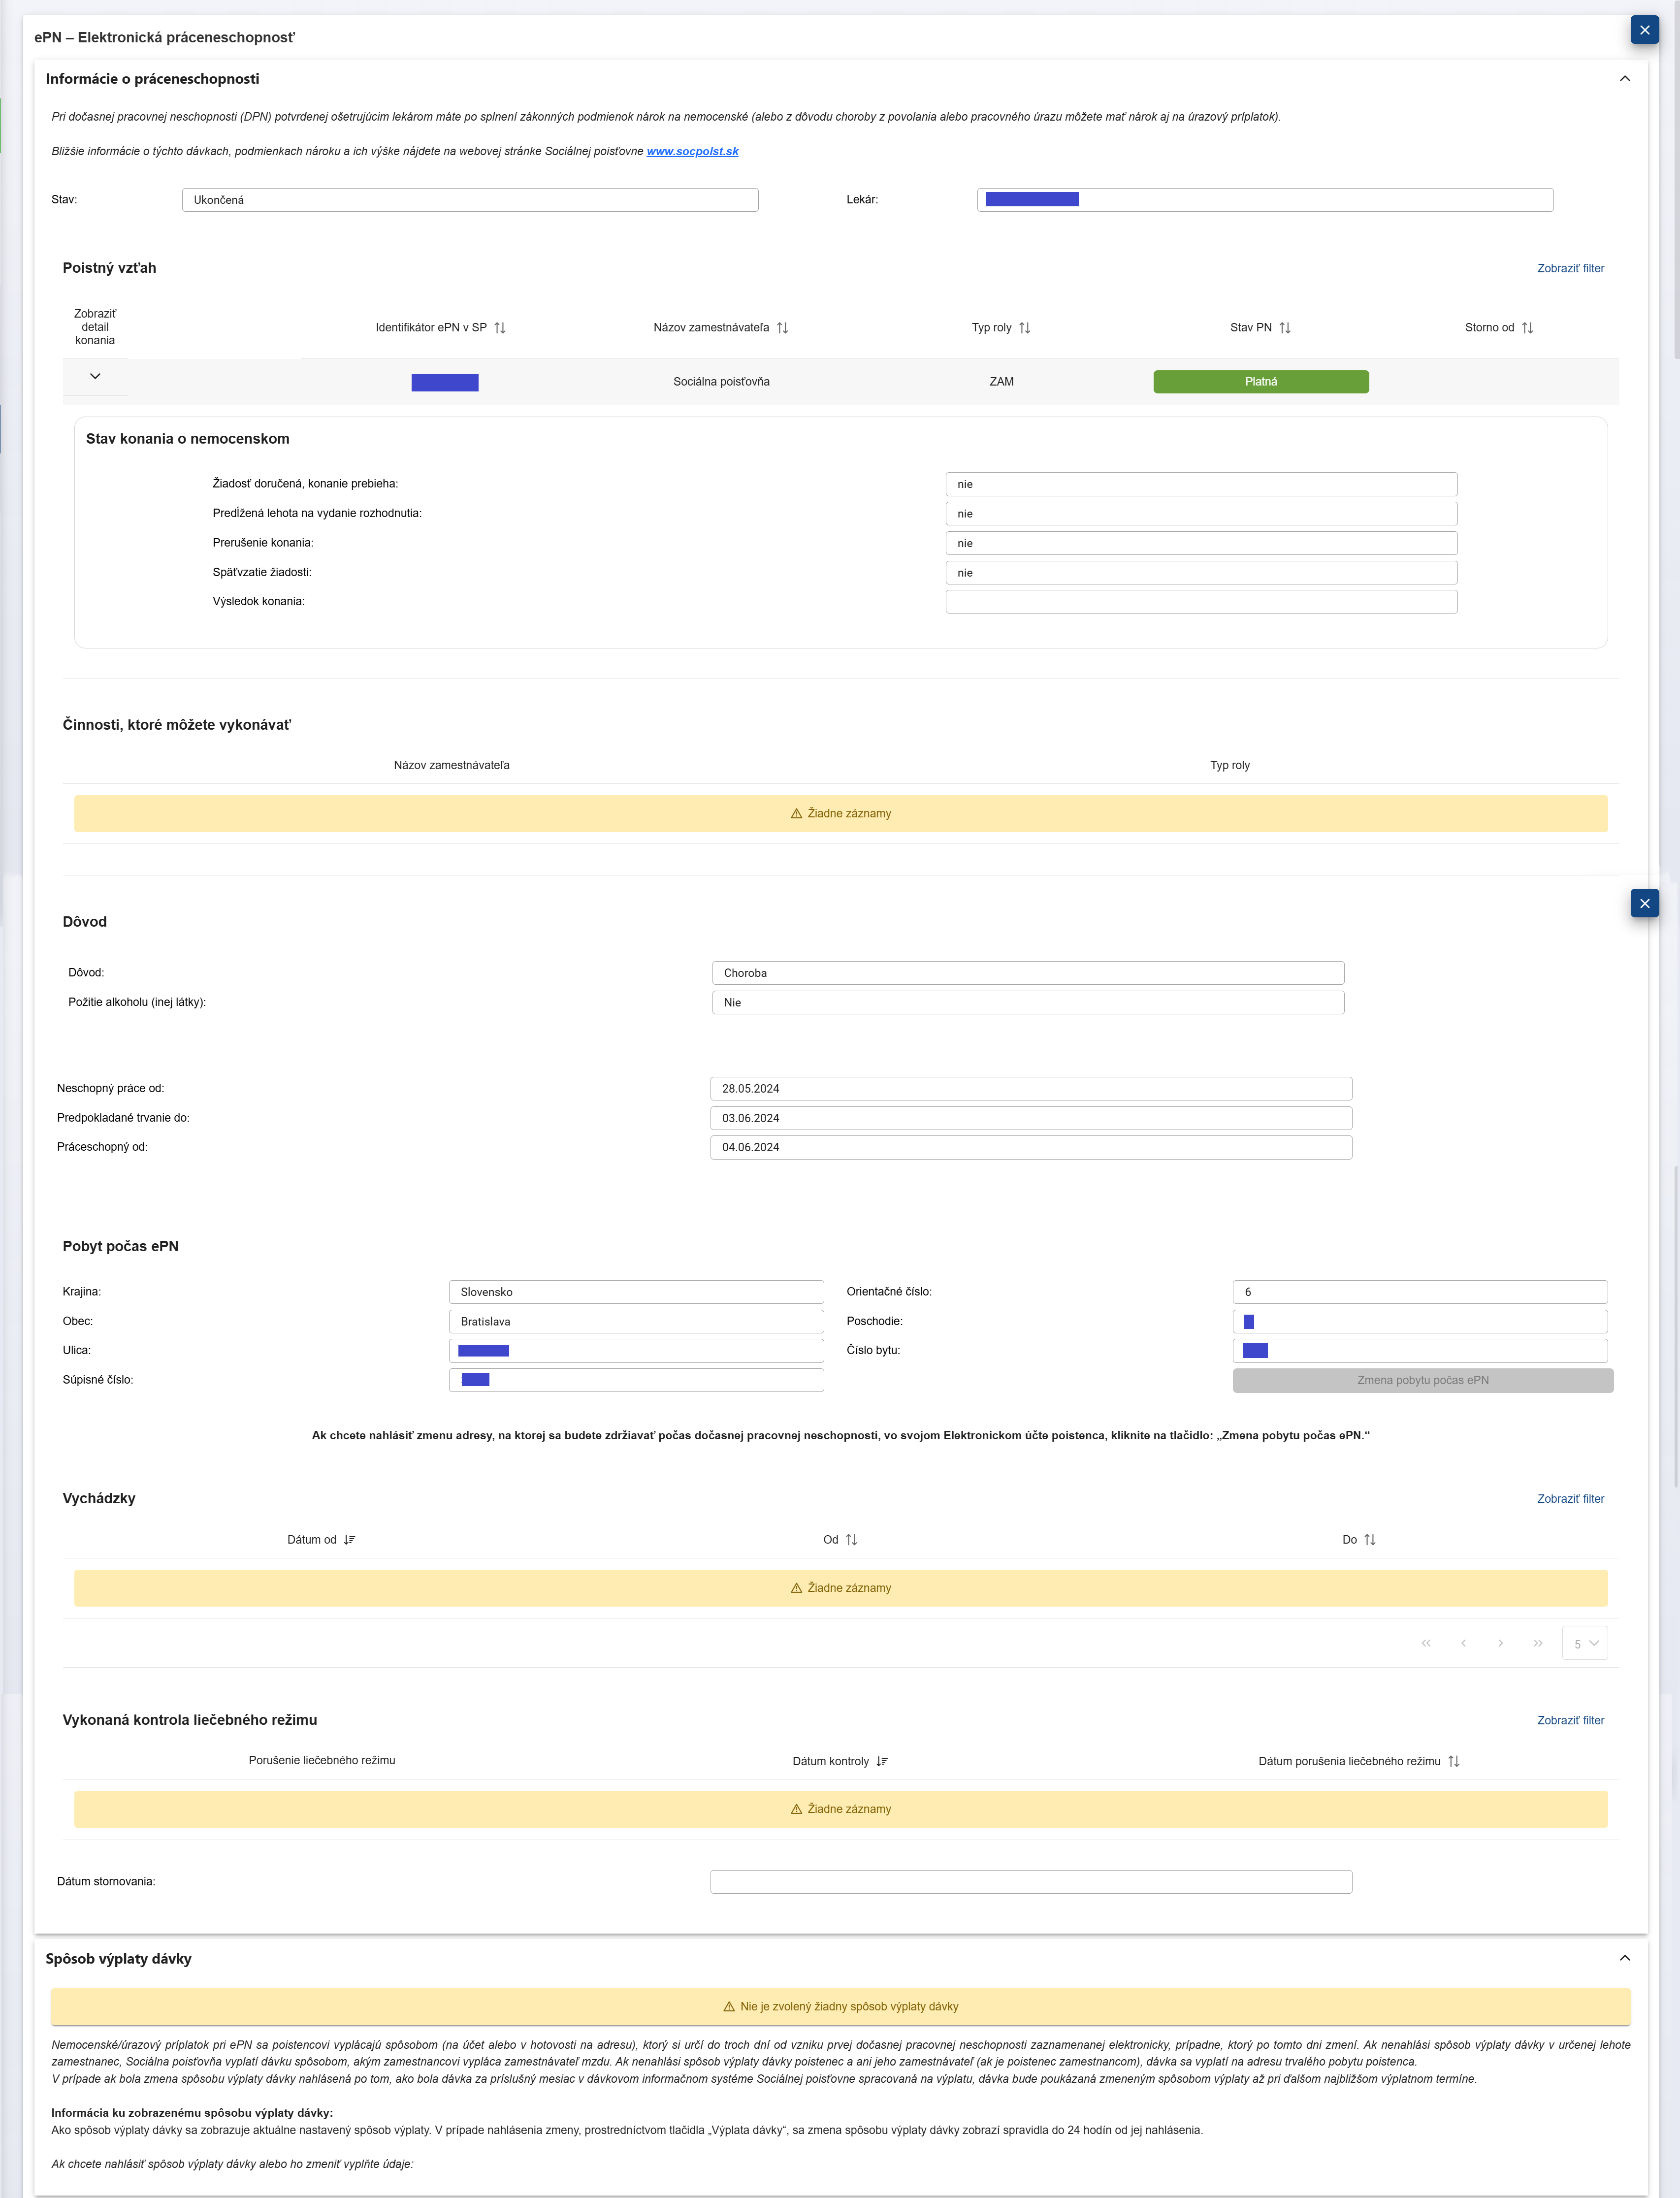The width and height of the screenshot is (1680, 2198).
Task: Show filter for Poistný vzťah table
Action: click(x=1570, y=269)
